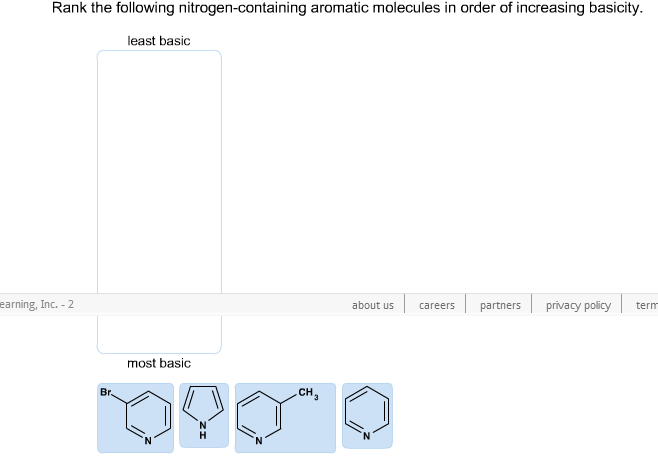The height and width of the screenshot is (467, 658).
Task: Click the Br label on bromopyridine tile
Action: (x=105, y=392)
